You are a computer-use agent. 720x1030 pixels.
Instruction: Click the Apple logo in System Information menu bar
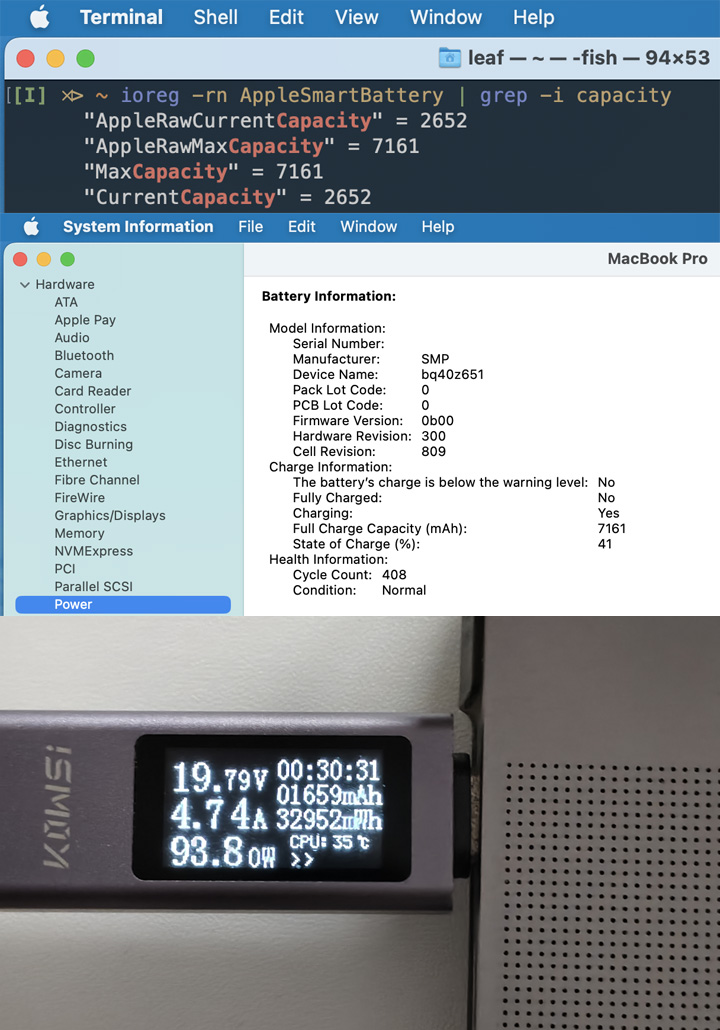point(31,227)
